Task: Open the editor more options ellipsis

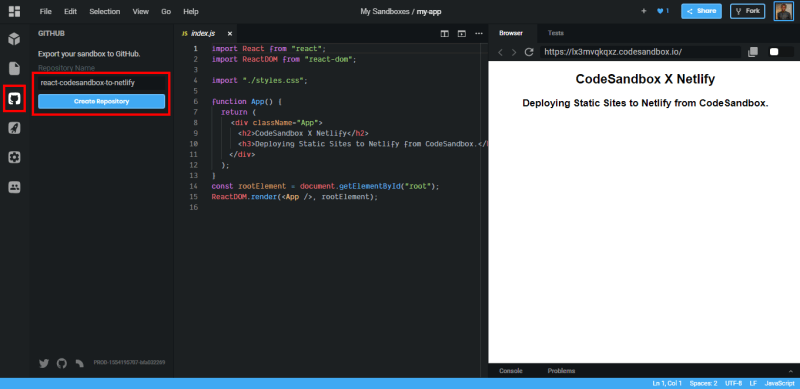Action: [x=479, y=34]
